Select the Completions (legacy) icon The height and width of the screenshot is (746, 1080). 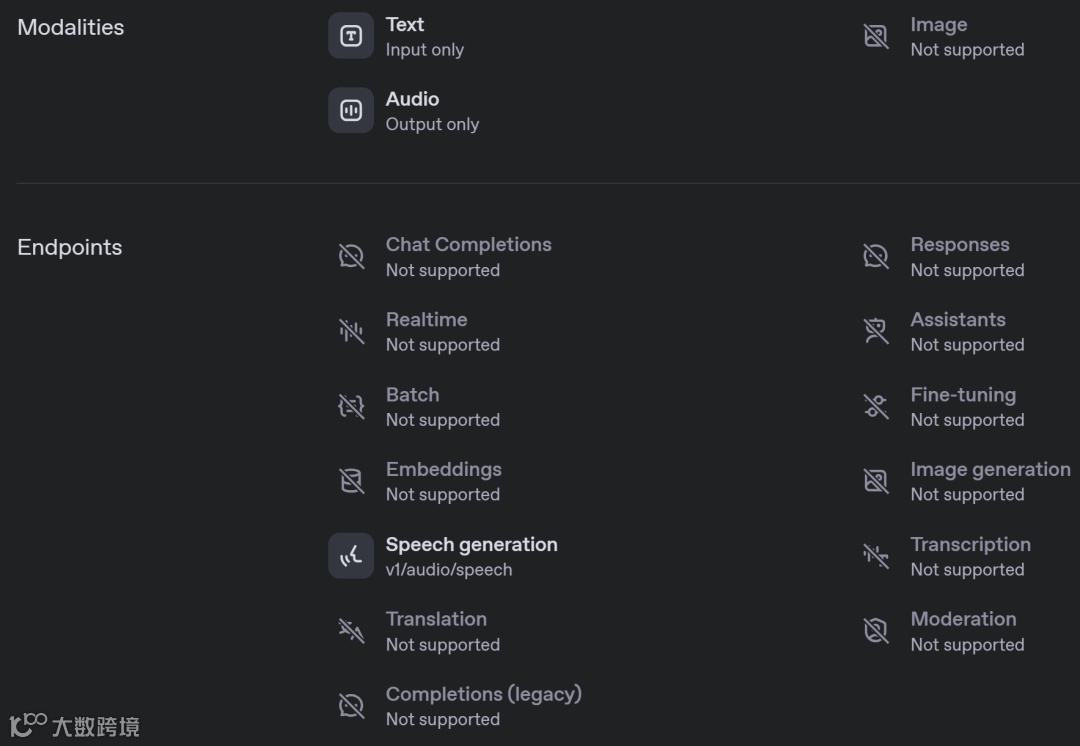point(351,706)
